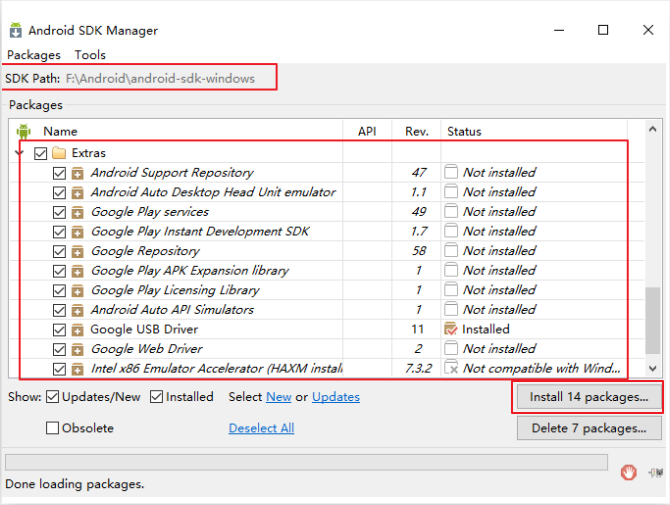The width and height of the screenshot is (670, 505).
Task: Click the Extras folder icon
Action: point(59,153)
